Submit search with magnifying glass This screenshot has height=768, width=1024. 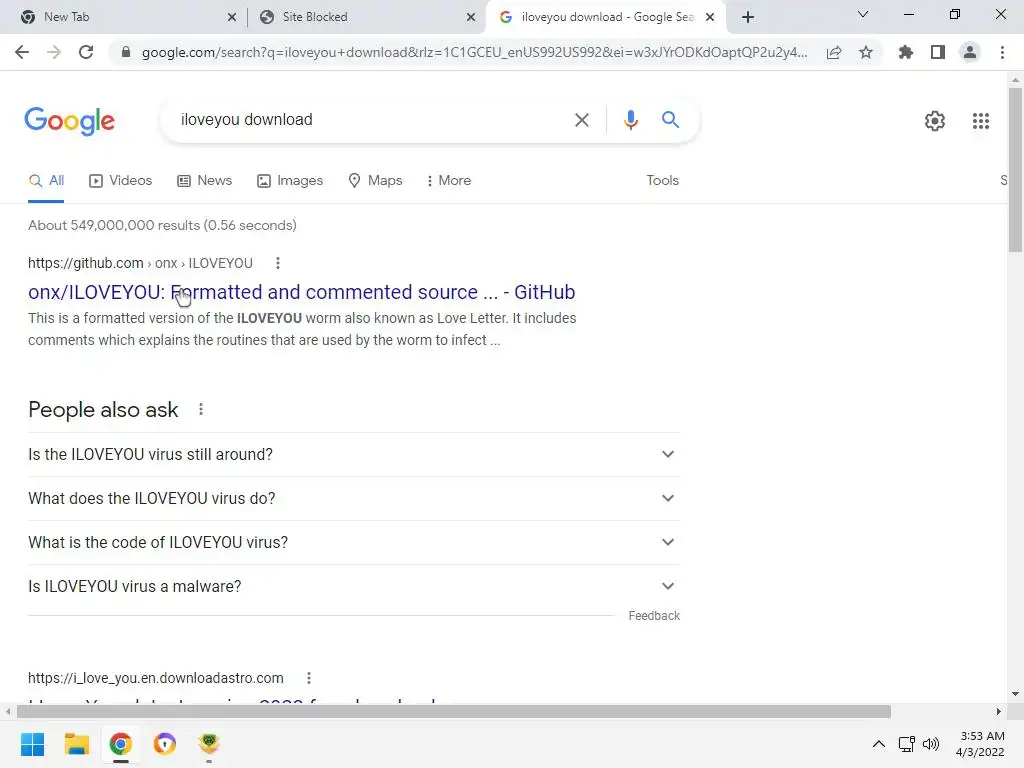click(x=670, y=120)
